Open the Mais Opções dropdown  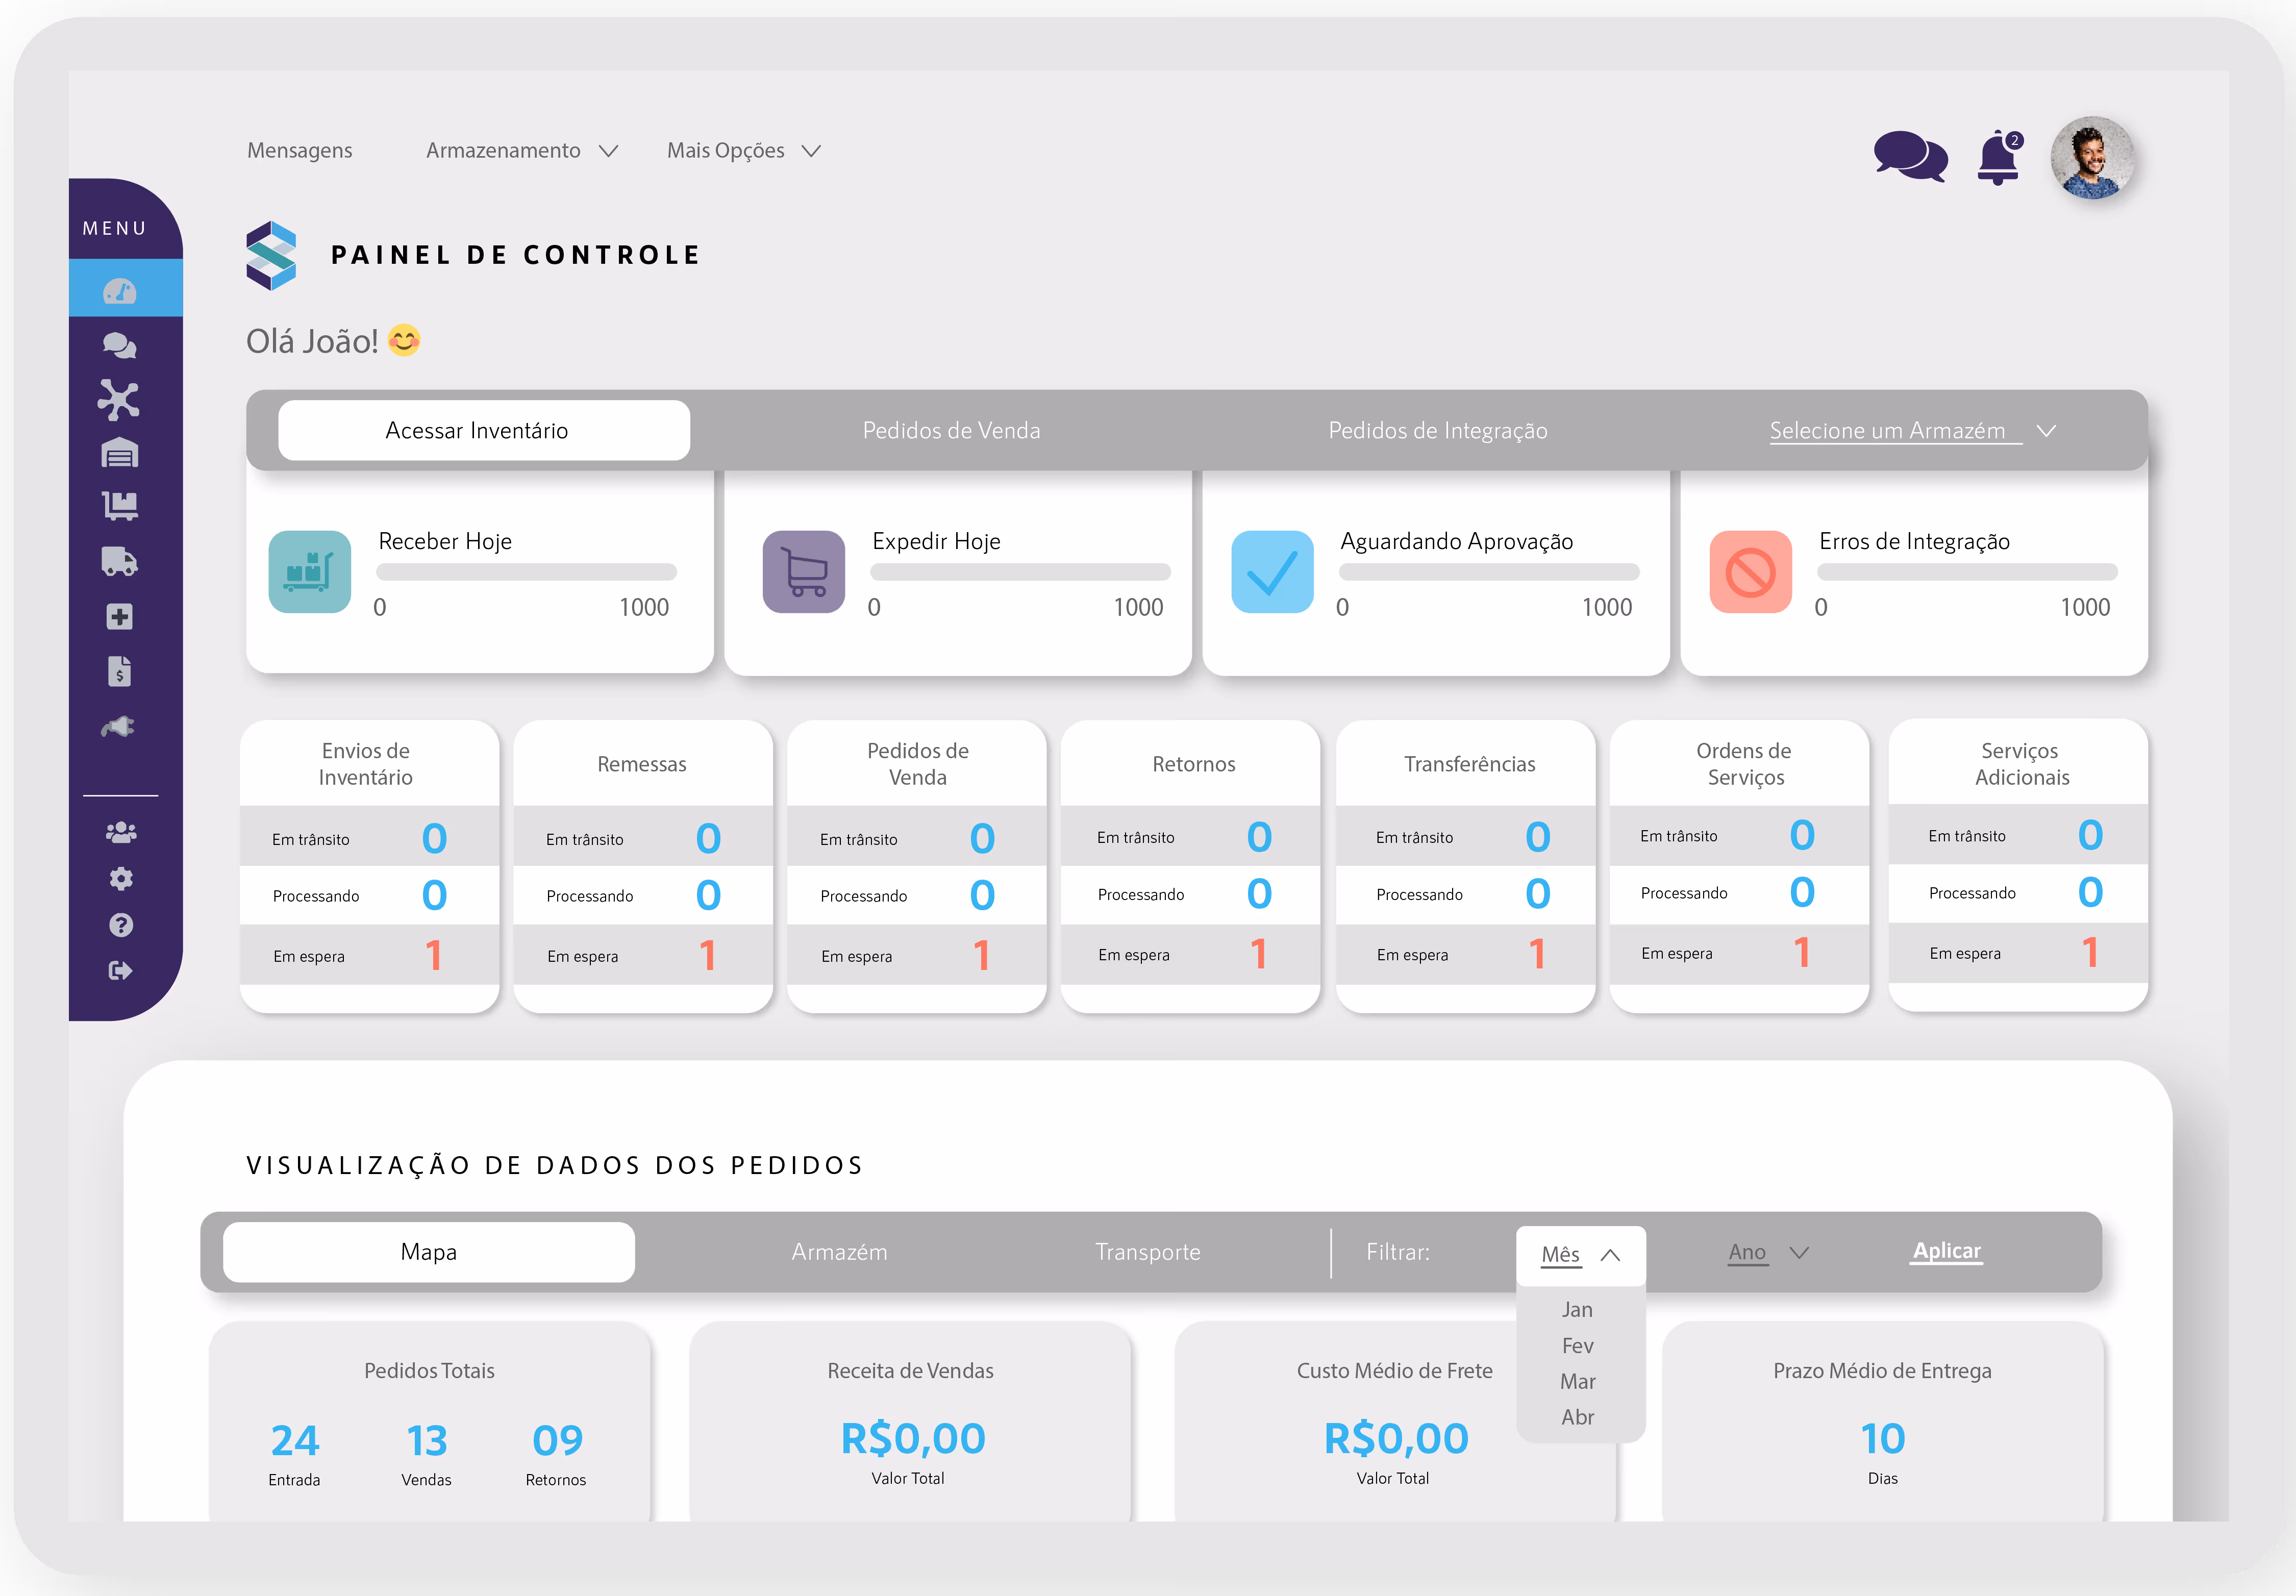(x=743, y=151)
